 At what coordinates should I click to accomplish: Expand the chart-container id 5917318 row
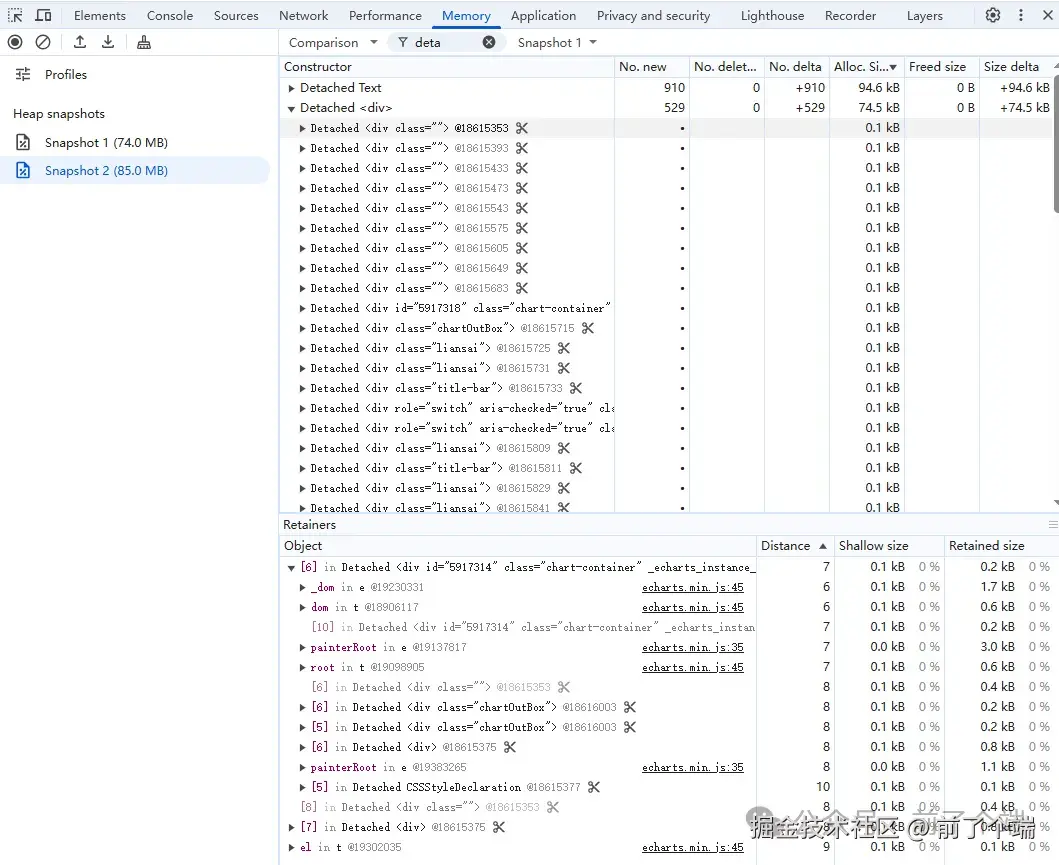tap(303, 309)
